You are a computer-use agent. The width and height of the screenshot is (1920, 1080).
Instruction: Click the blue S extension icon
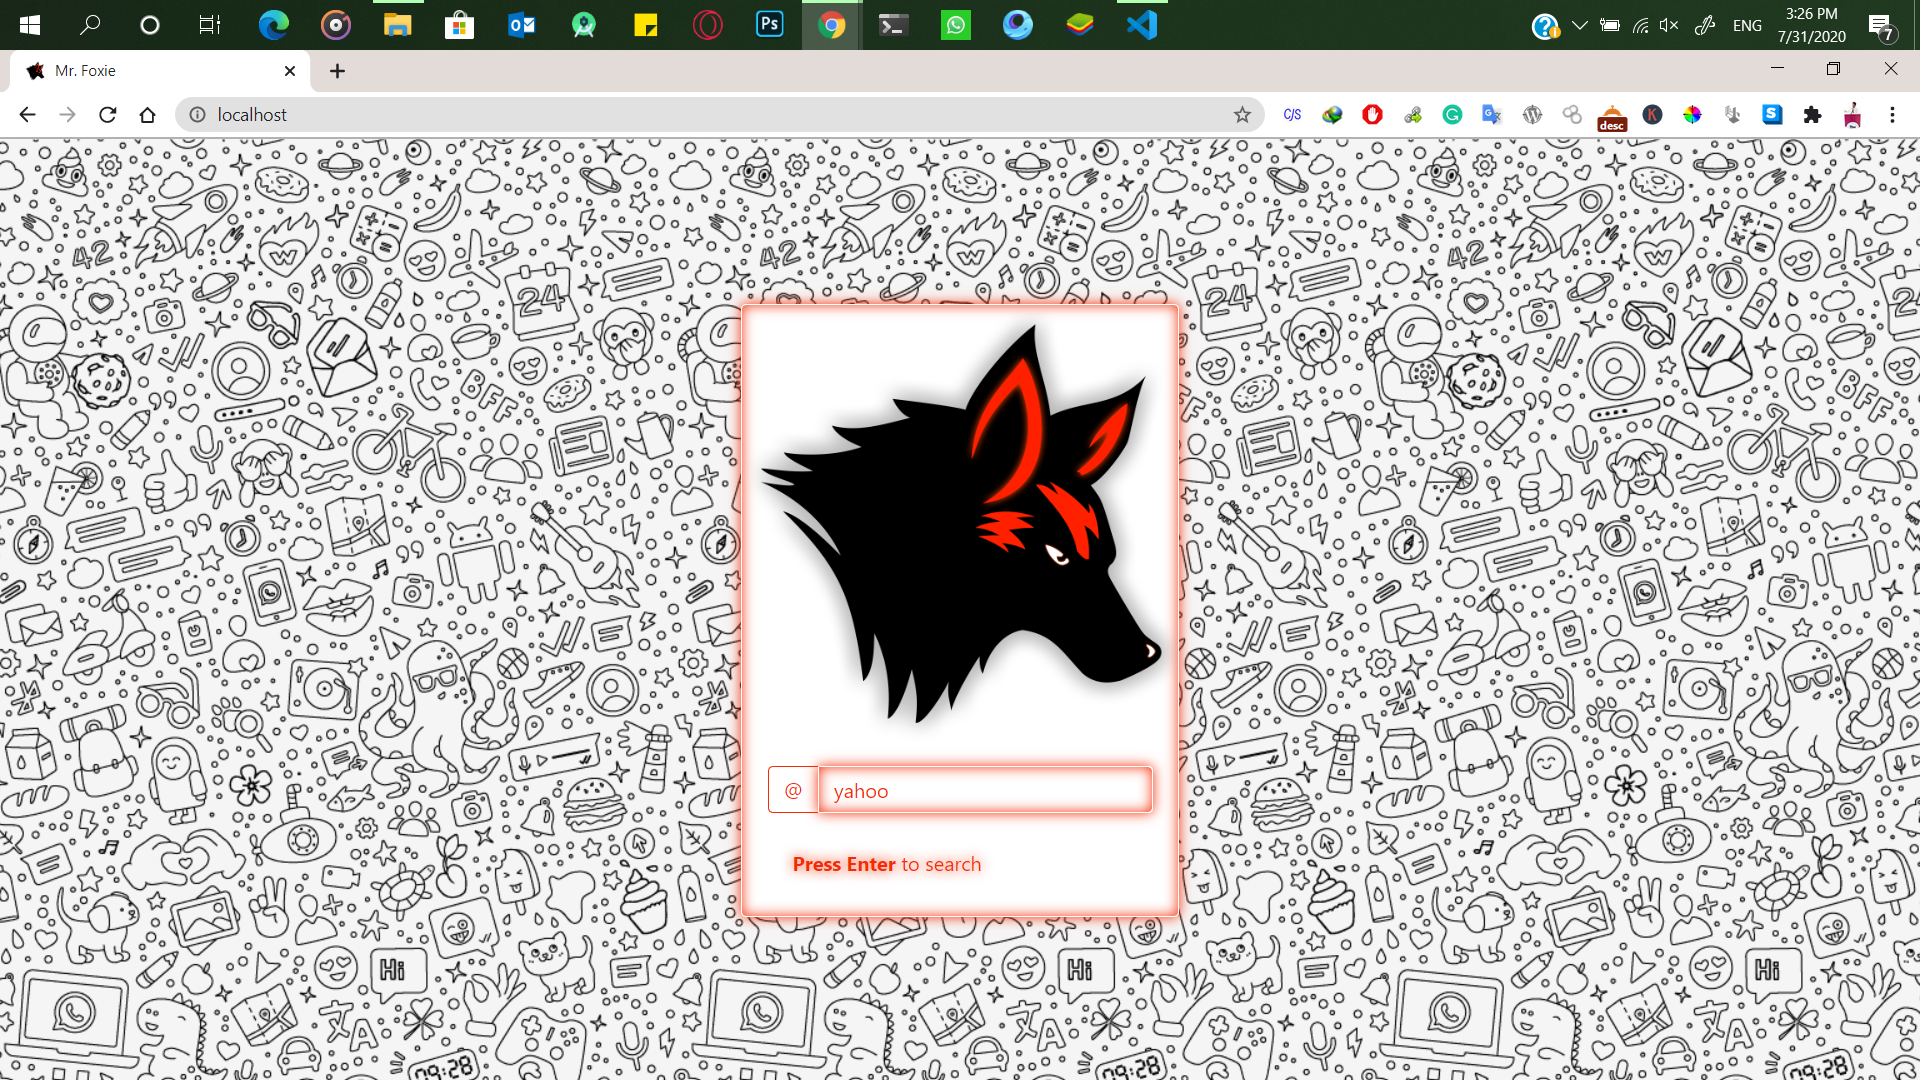click(x=1772, y=115)
